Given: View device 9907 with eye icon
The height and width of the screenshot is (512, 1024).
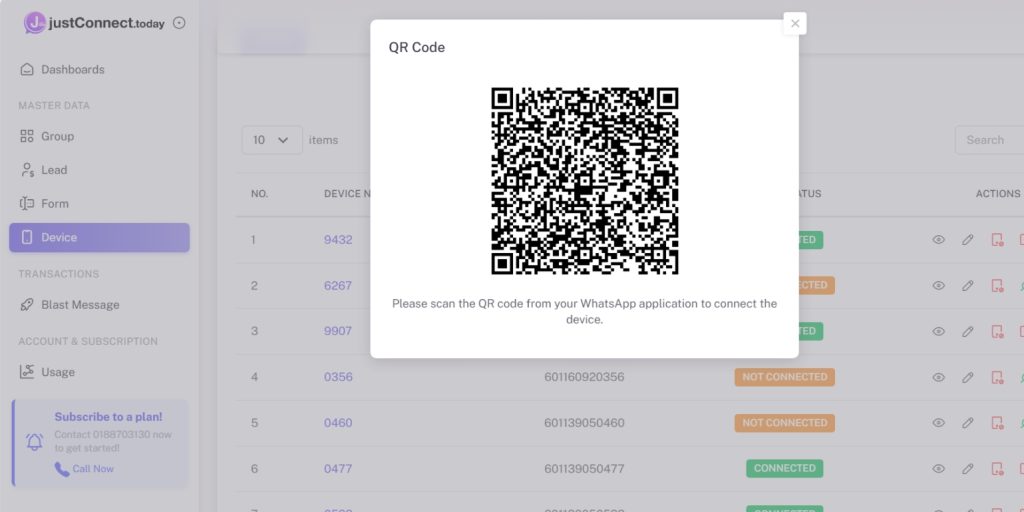Looking at the screenshot, I should coord(938,331).
